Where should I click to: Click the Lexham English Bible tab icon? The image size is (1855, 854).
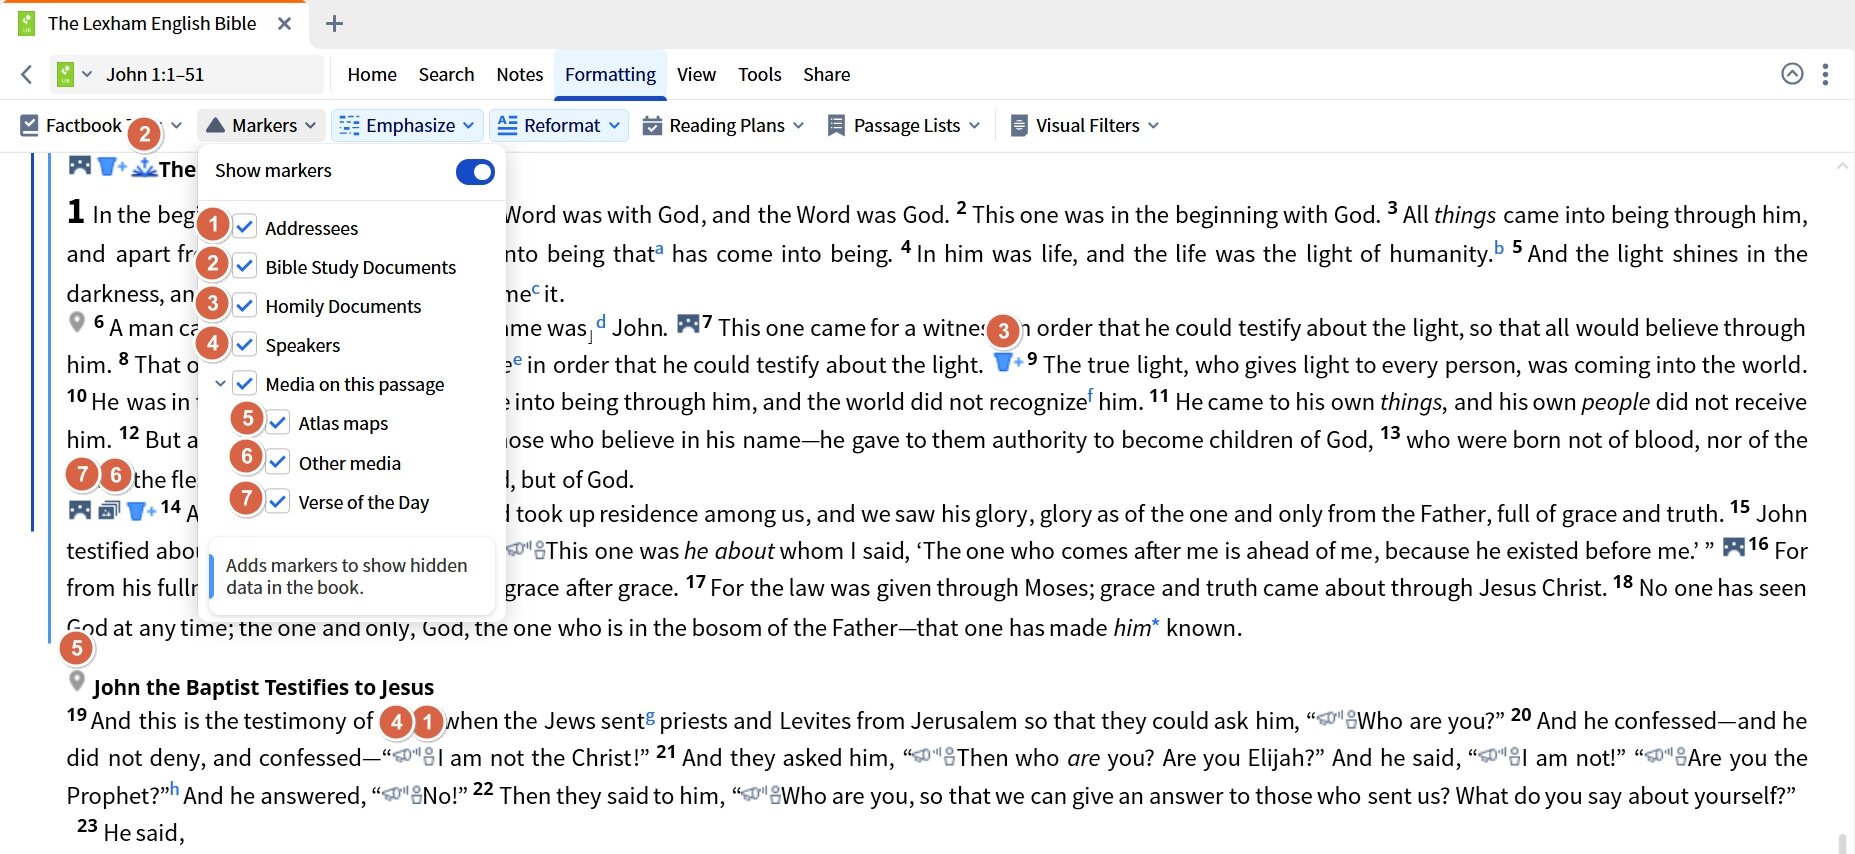coord(27,23)
